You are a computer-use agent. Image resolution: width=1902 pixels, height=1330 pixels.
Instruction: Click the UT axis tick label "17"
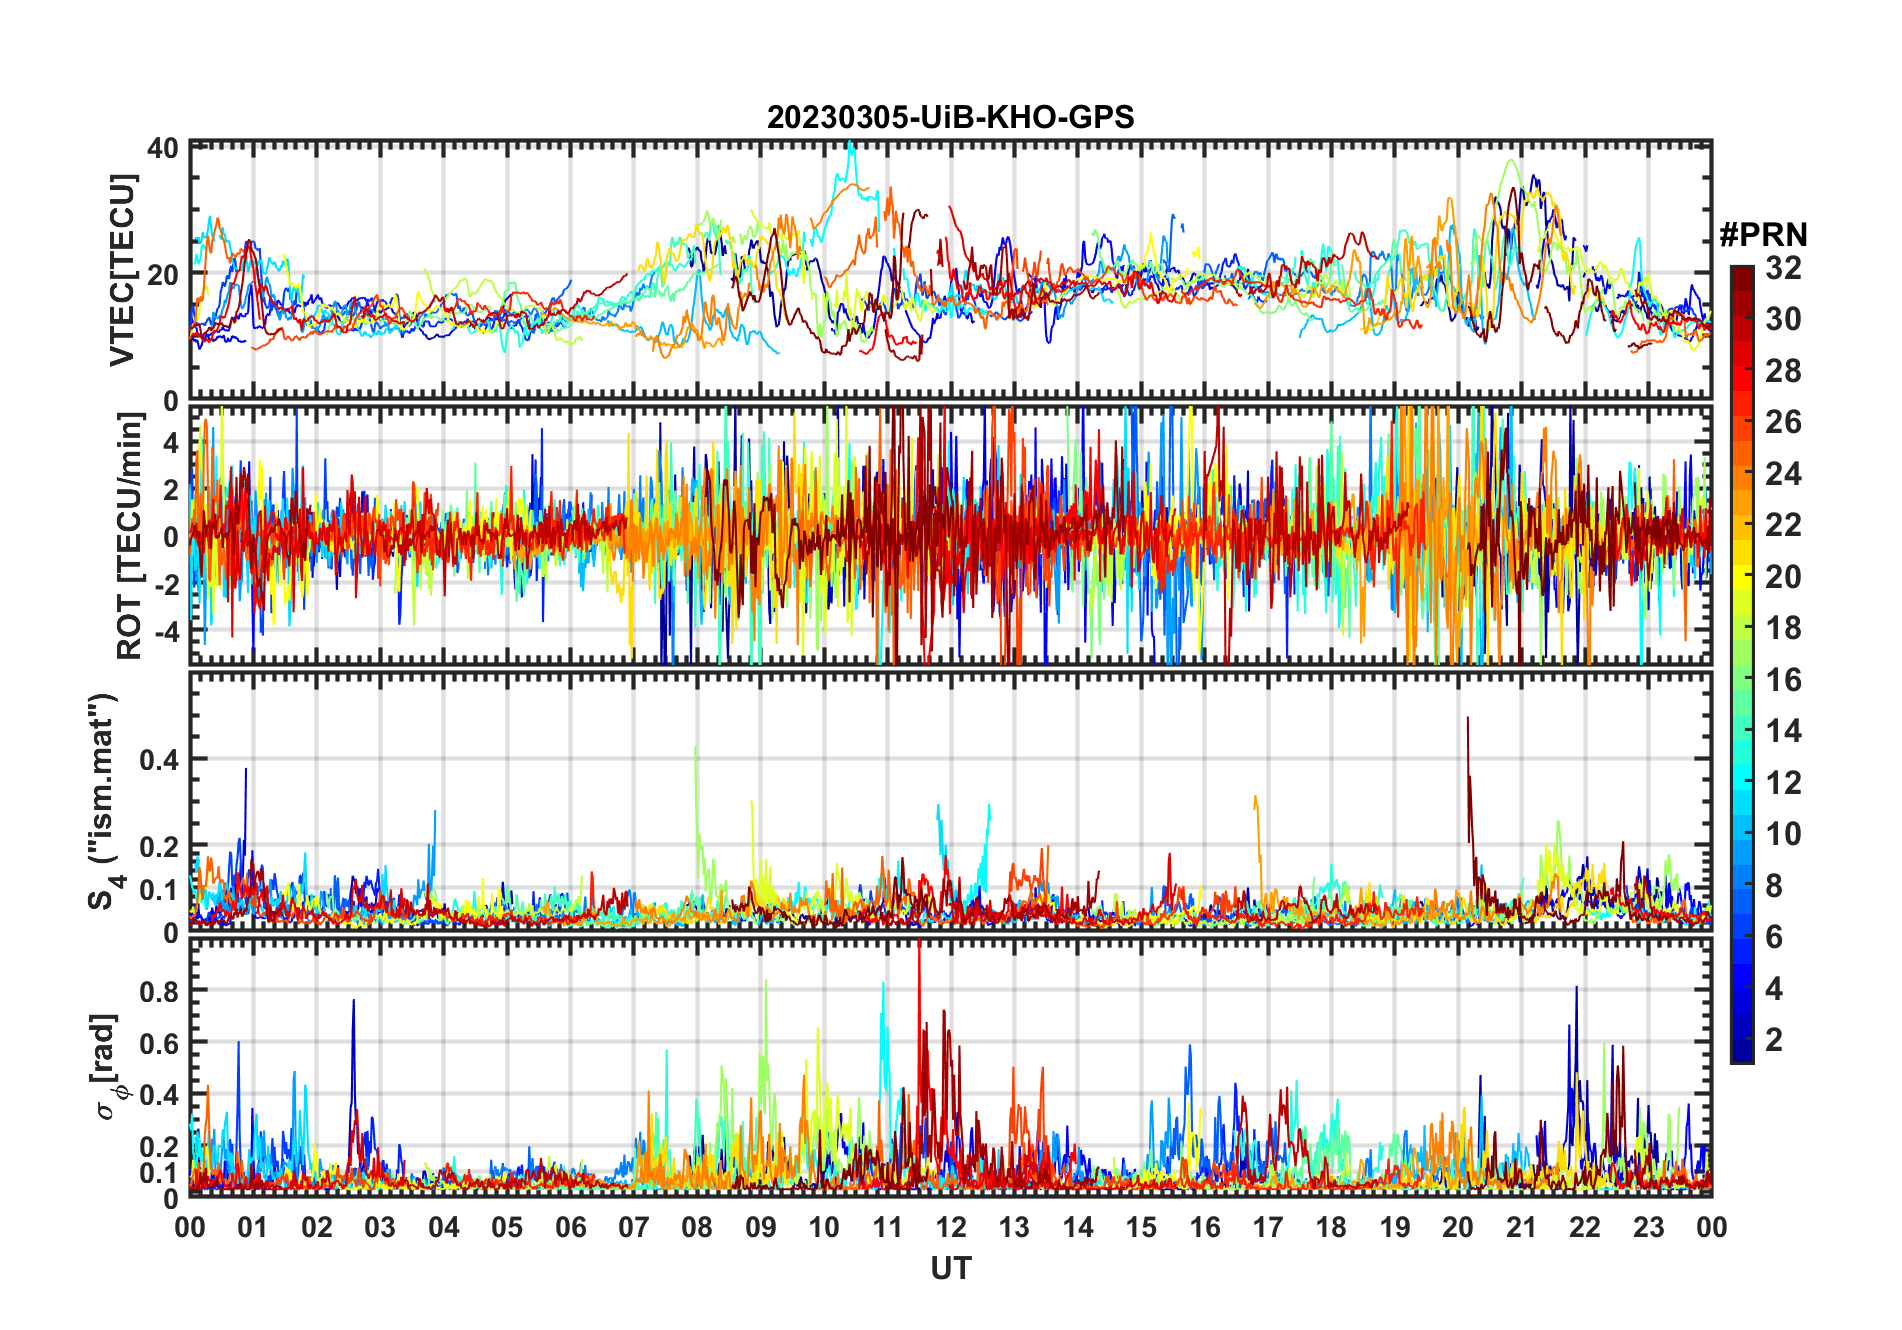(1268, 1227)
